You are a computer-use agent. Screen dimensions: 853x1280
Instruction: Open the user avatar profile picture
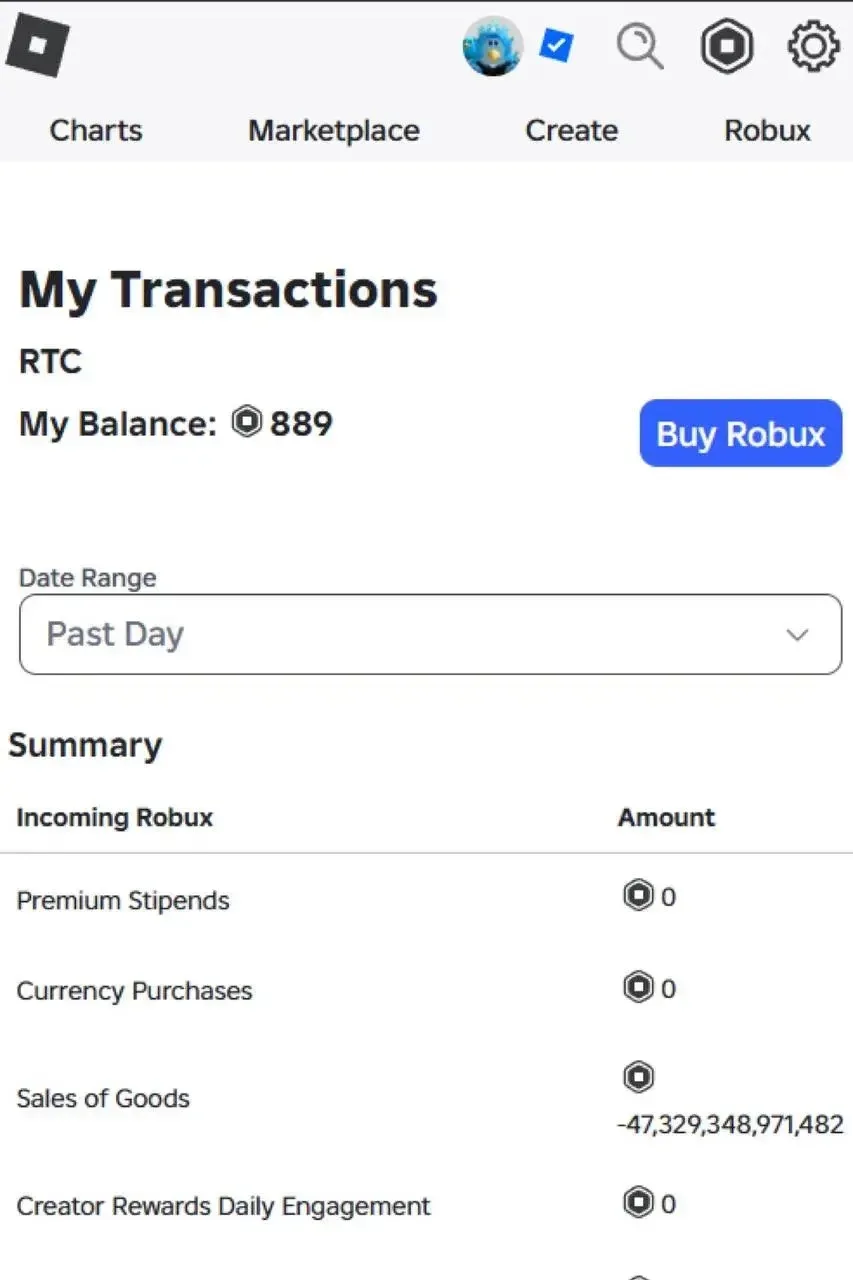tap(493, 46)
